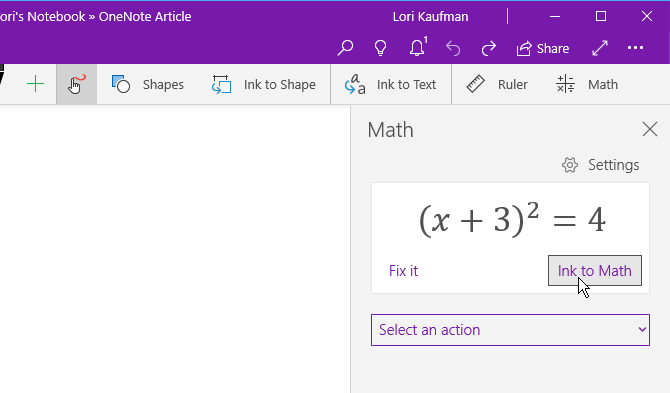
Task: Open the Shapes tool
Action: pos(148,85)
